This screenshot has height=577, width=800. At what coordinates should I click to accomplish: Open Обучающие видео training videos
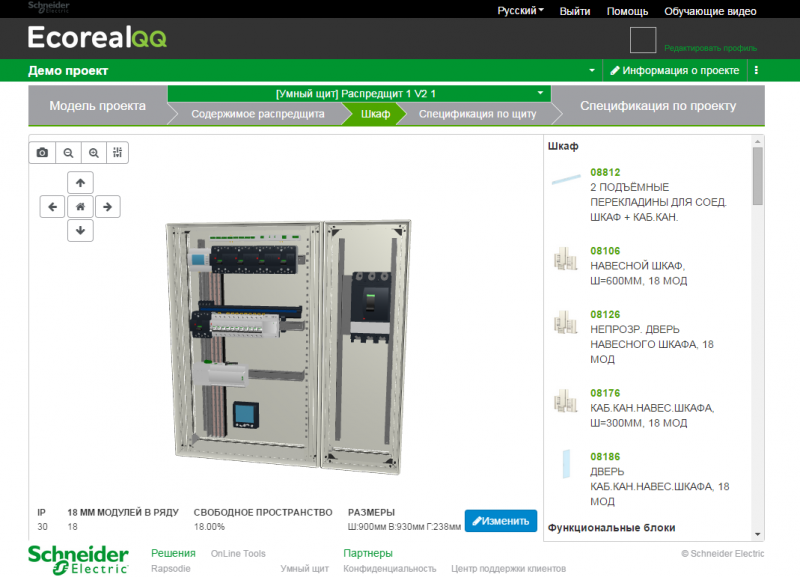click(x=710, y=11)
